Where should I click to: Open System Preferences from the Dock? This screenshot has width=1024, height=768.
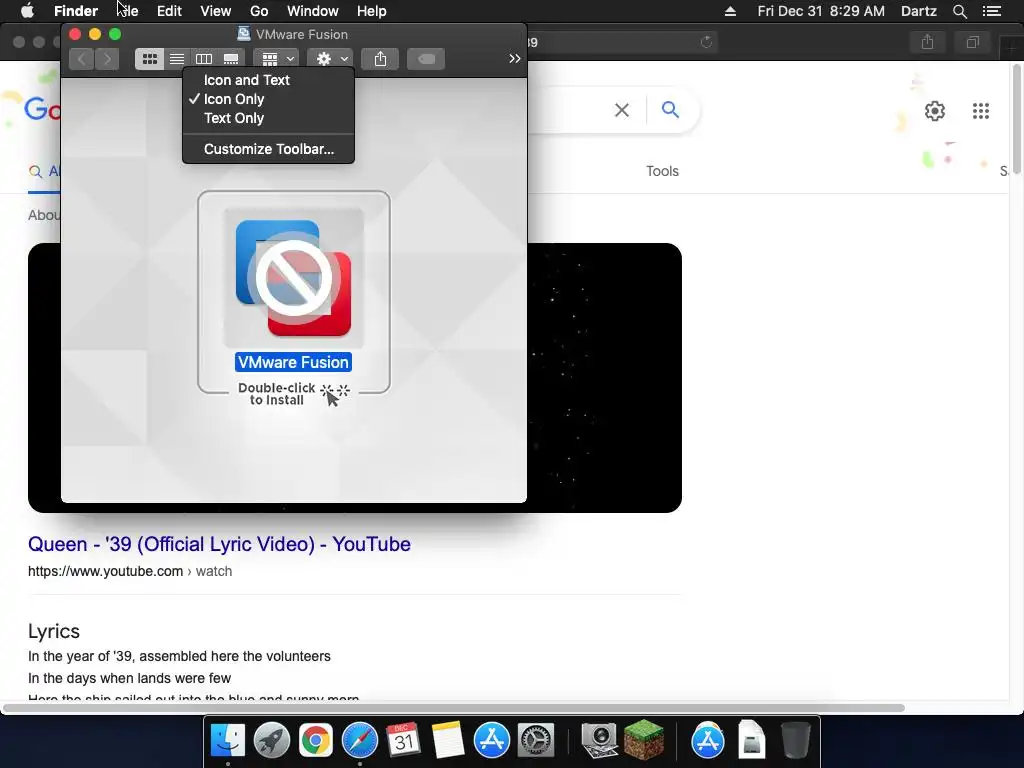pyautogui.click(x=536, y=741)
